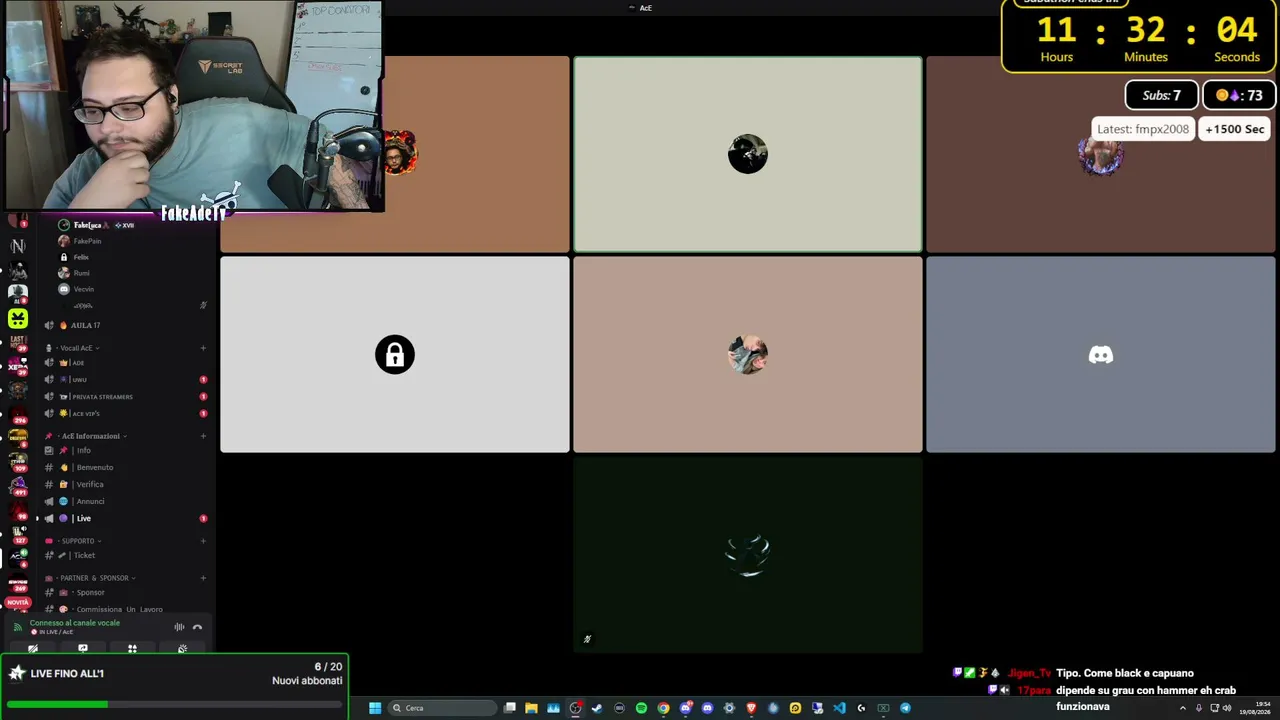Open Telegram from the taskbar
This screenshot has height=720, width=1280.
point(905,708)
